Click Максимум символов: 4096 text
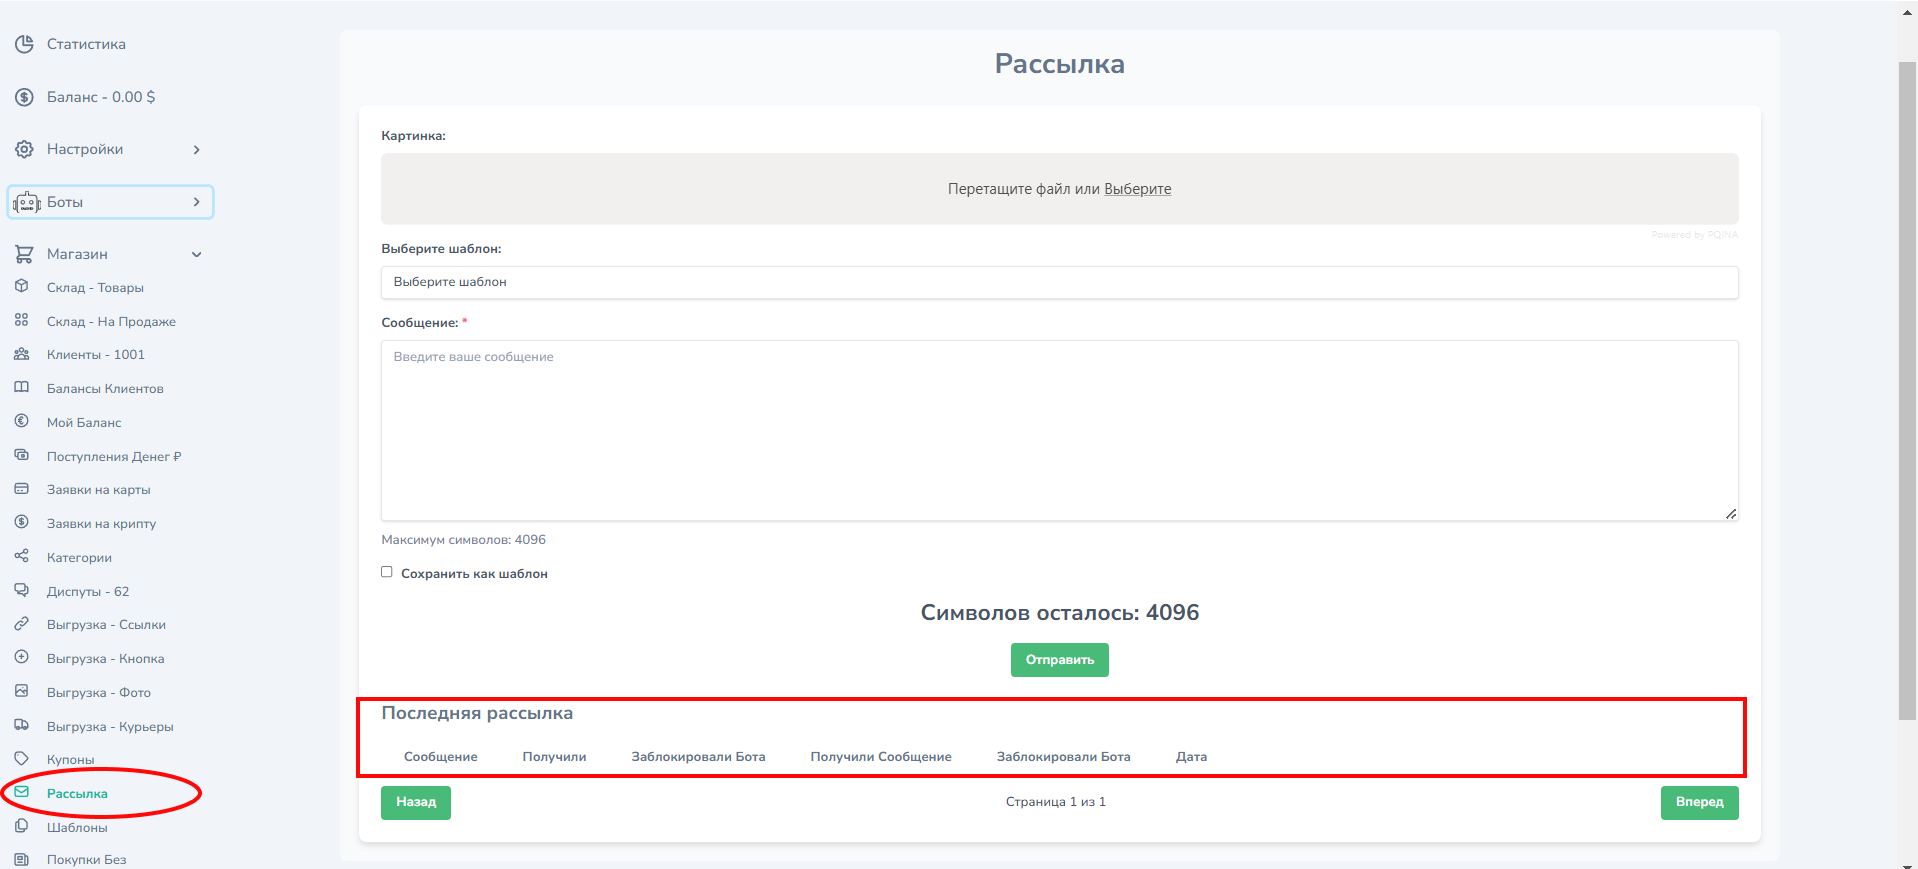 pyautogui.click(x=463, y=540)
